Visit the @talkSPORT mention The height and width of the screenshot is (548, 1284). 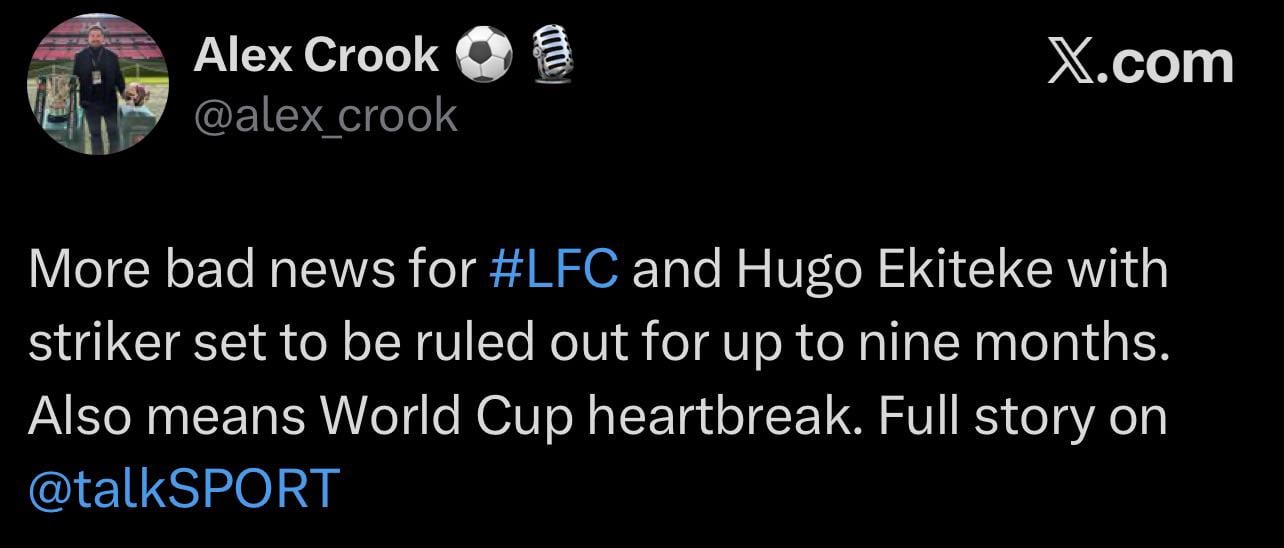click(x=184, y=487)
